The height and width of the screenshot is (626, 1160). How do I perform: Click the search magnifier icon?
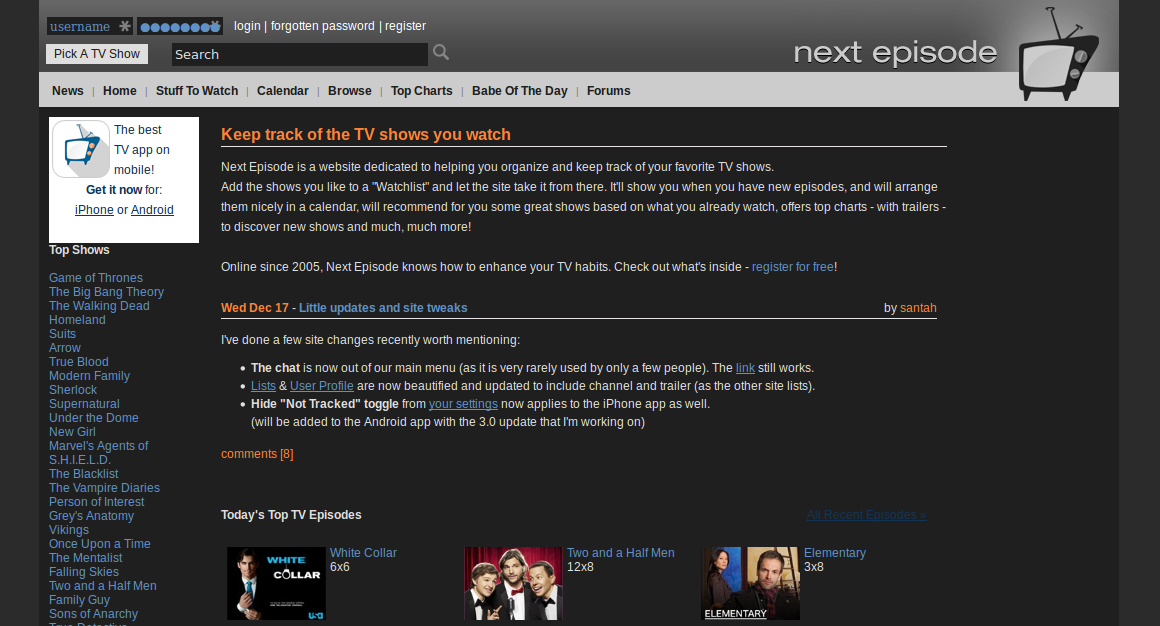pos(441,52)
